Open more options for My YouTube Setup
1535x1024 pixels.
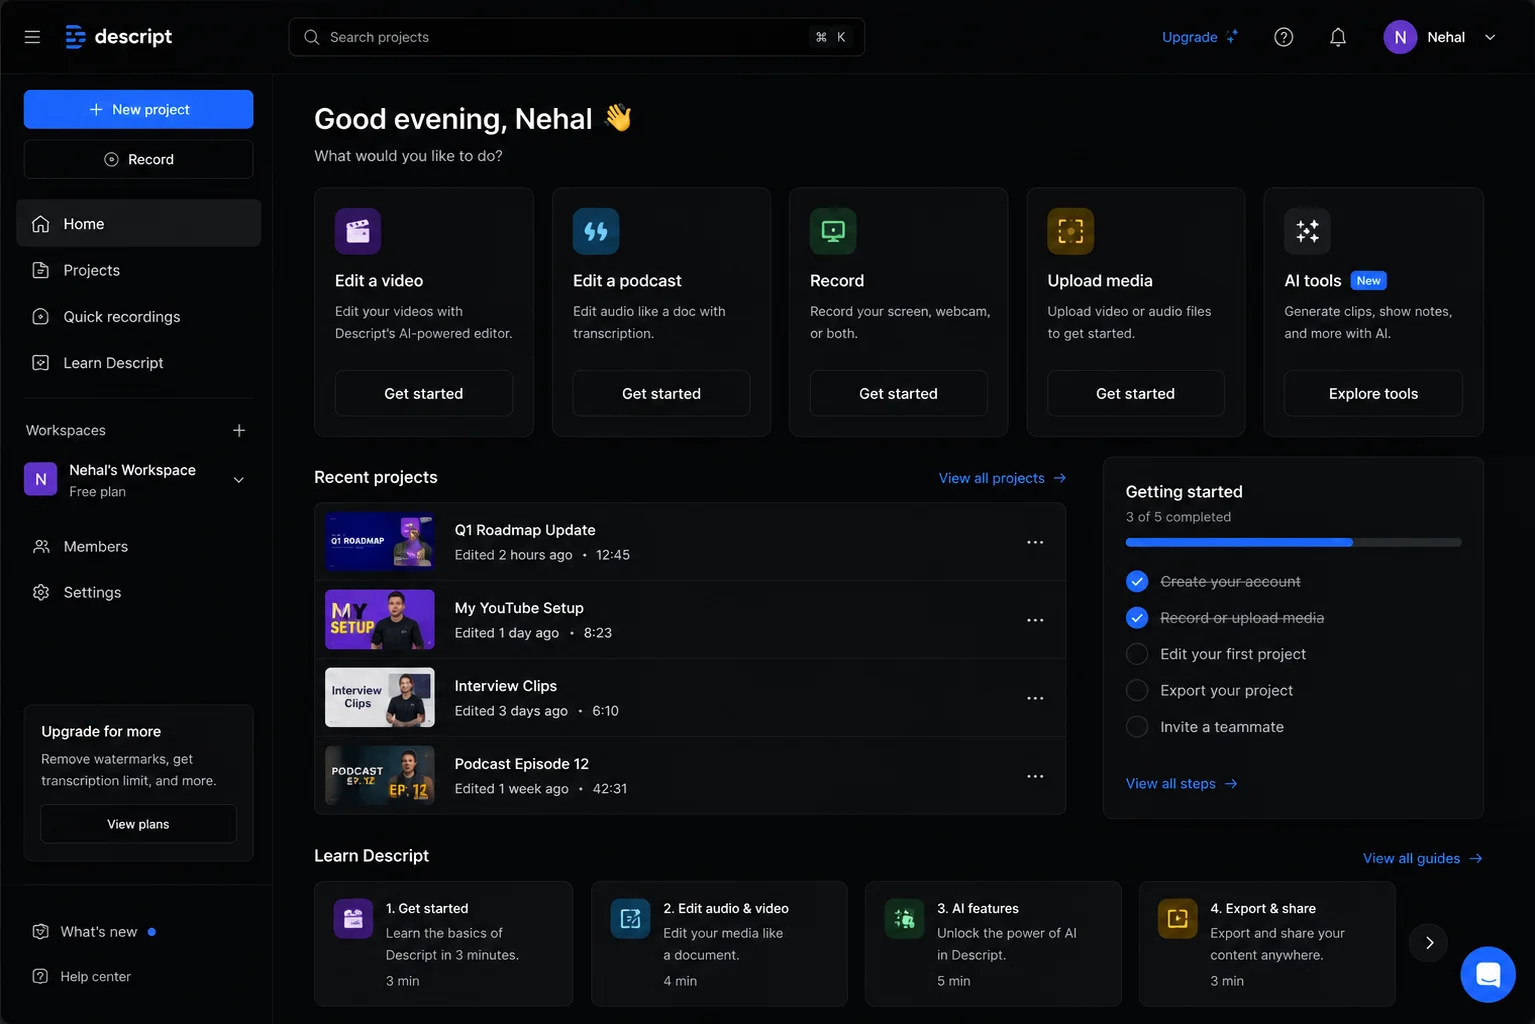(x=1035, y=620)
